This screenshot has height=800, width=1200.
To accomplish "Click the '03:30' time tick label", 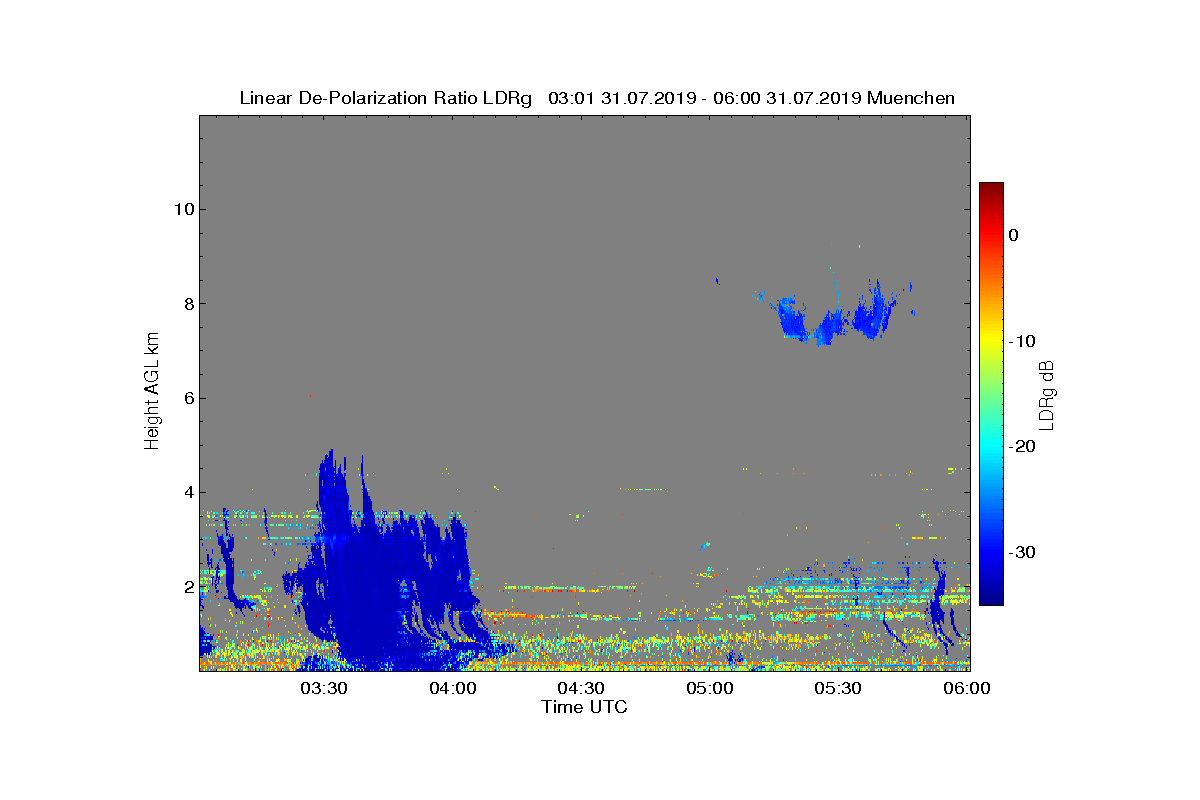I will pyautogui.click(x=323, y=689).
